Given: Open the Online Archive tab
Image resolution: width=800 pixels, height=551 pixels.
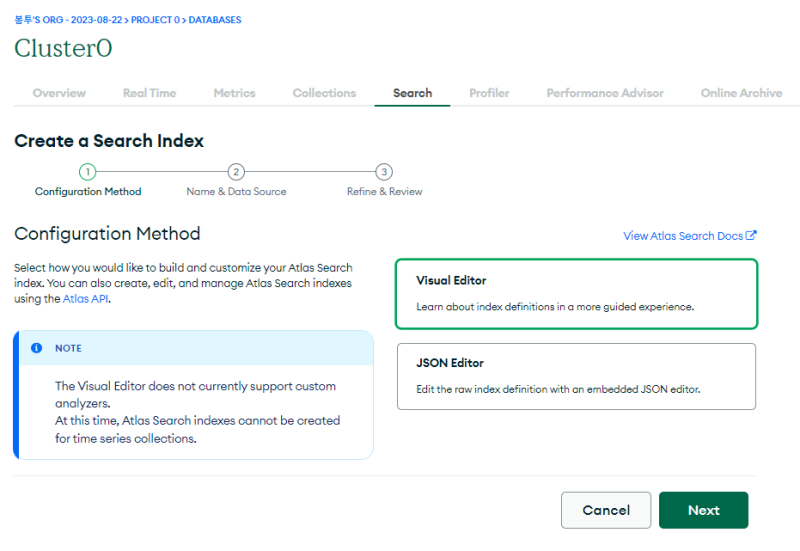Looking at the screenshot, I should [741, 93].
